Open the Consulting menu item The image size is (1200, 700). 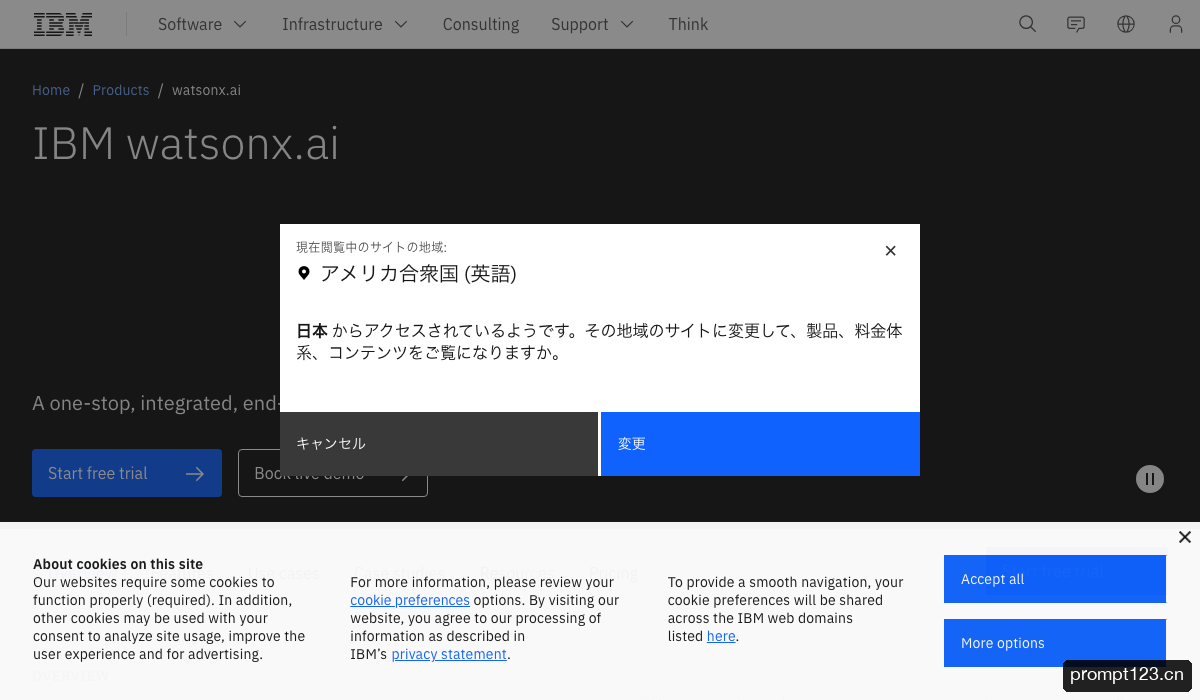(481, 24)
